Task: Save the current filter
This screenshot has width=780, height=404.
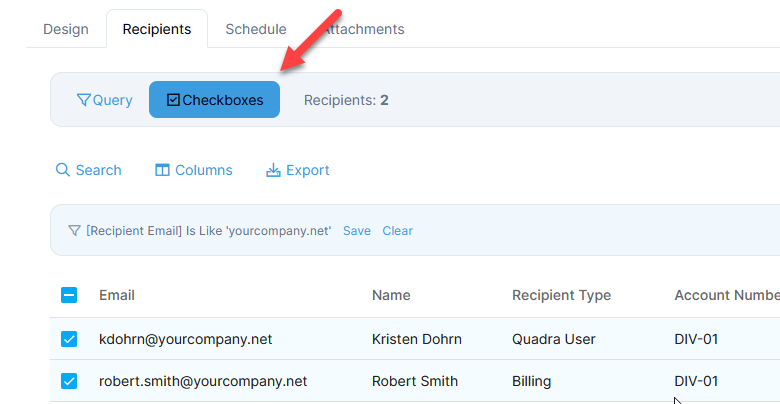Action: (357, 231)
